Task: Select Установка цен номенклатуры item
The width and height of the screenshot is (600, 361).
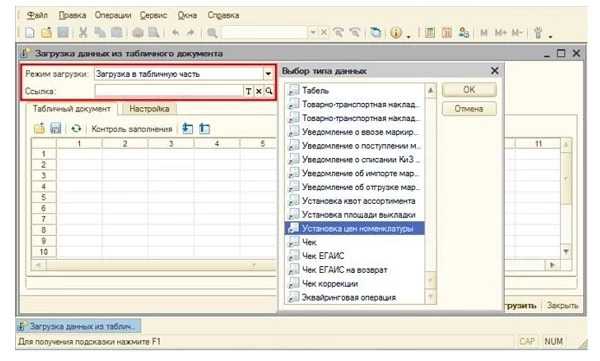Action: pyautogui.click(x=355, y=228)
